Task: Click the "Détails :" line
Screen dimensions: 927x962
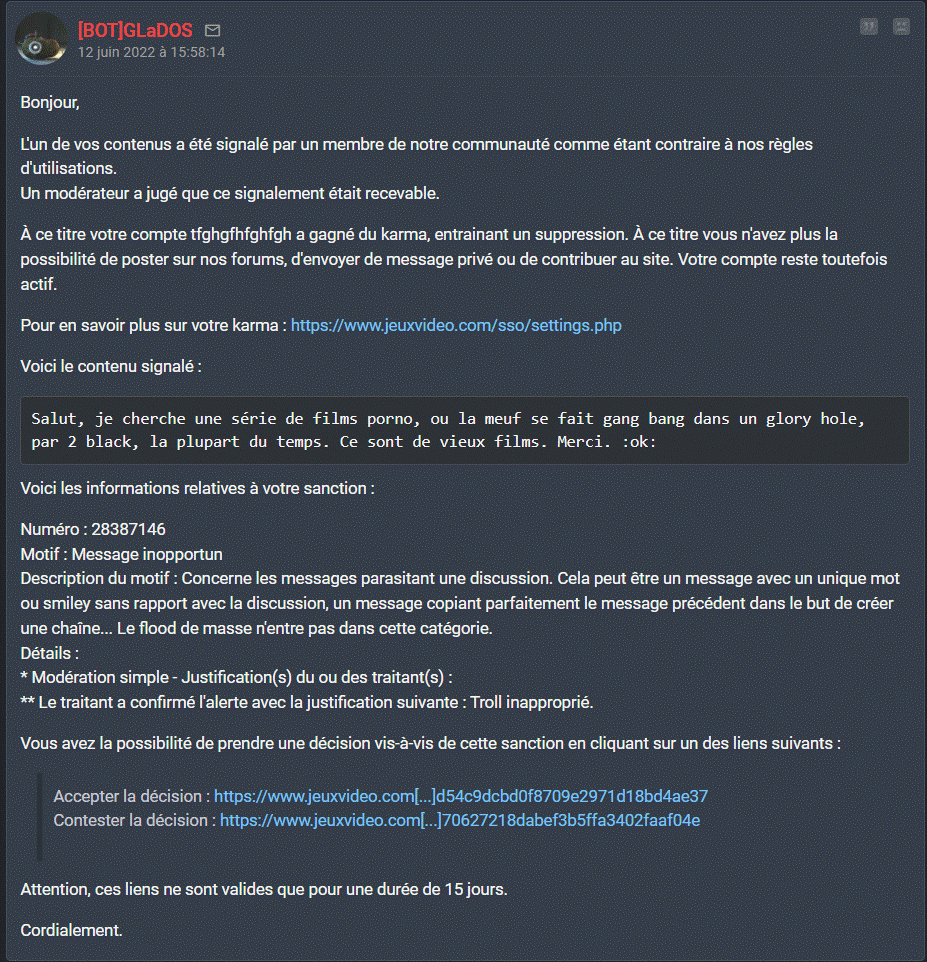Action: tap(49, 652)
